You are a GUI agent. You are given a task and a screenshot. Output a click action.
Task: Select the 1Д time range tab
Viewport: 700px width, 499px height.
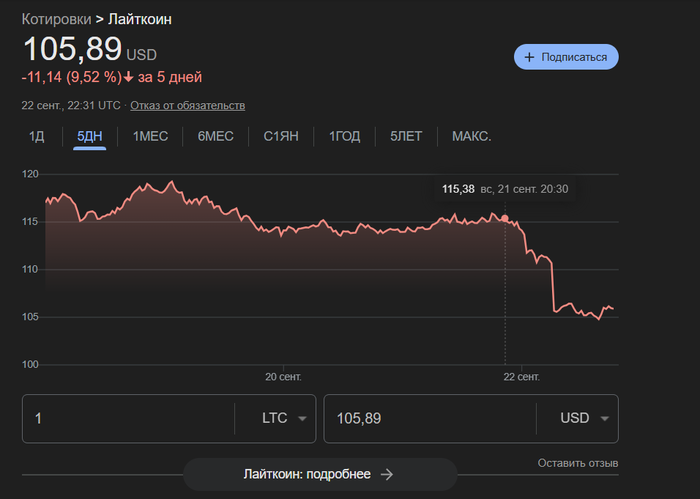coord(37,136)
